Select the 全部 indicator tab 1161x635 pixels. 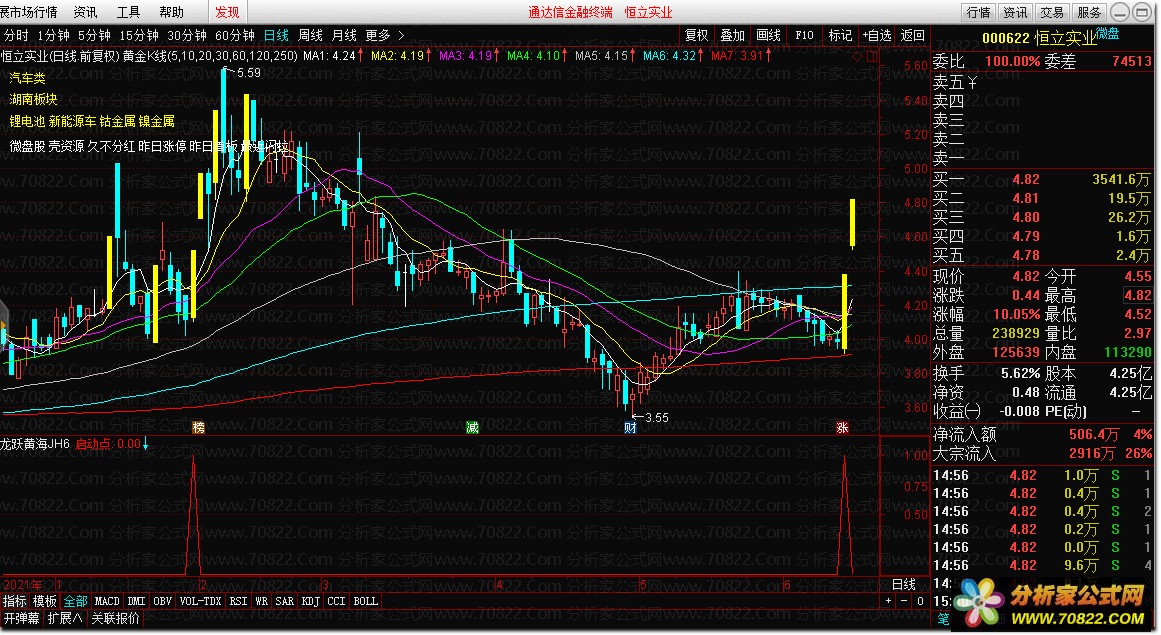pyautogui.click(x=76, y=601)
